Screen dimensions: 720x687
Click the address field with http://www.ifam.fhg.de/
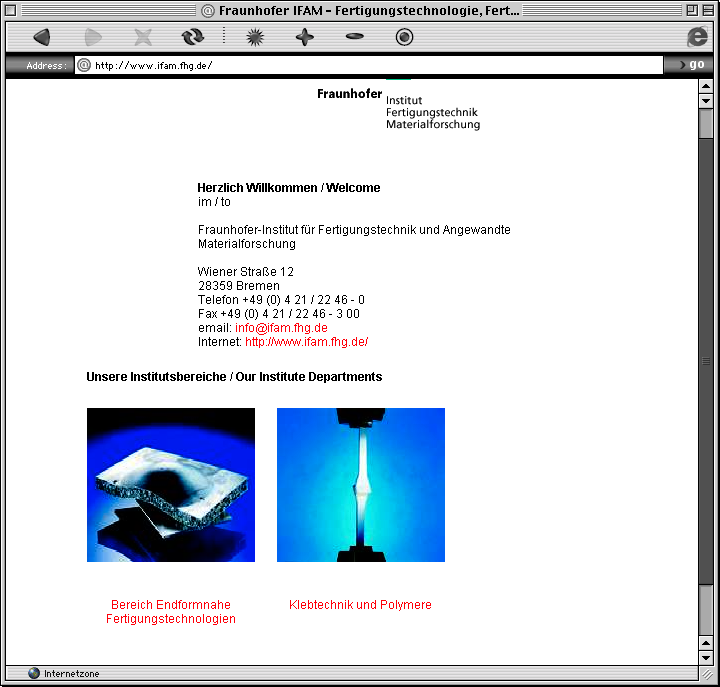(x=369, y=65)
